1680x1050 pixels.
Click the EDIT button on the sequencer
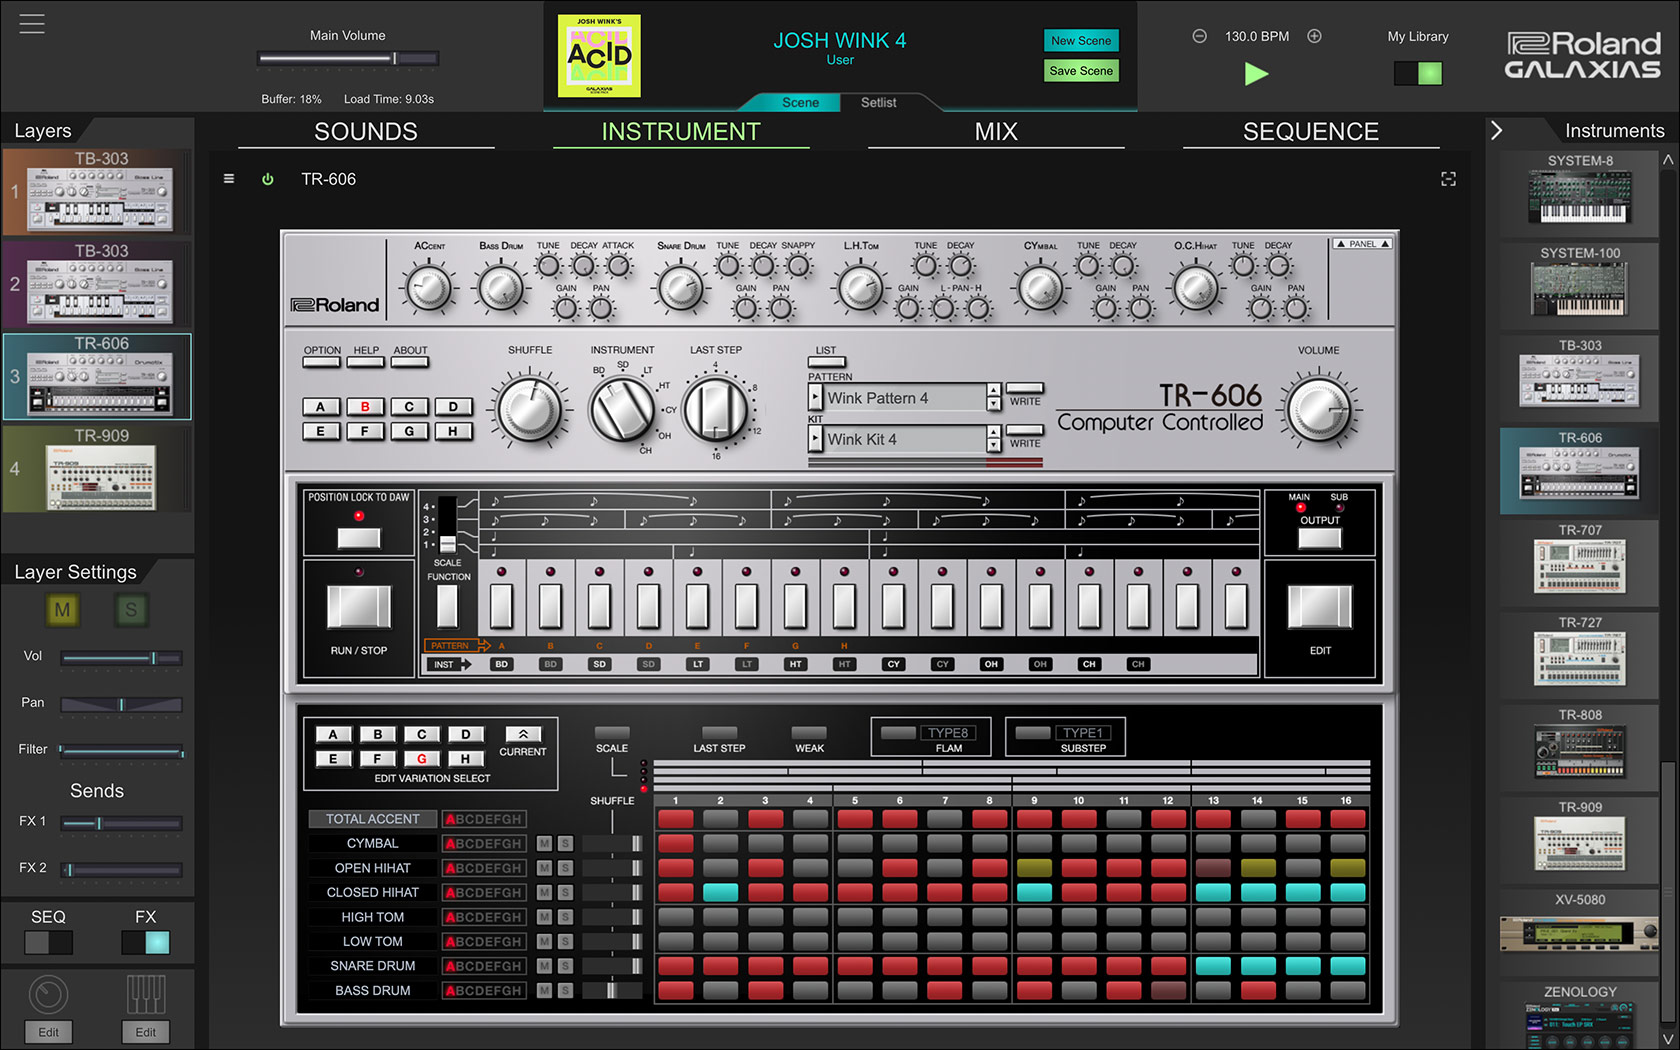coord(1319,607)
